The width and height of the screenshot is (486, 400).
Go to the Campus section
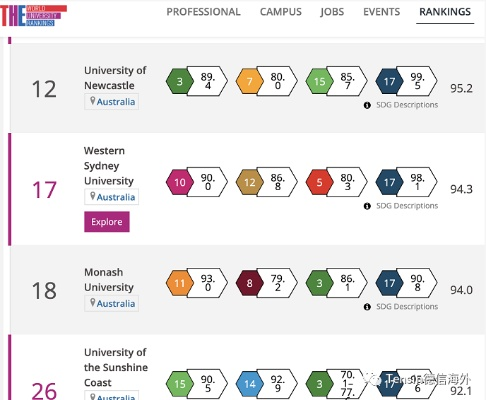click(x=281, y=12)
